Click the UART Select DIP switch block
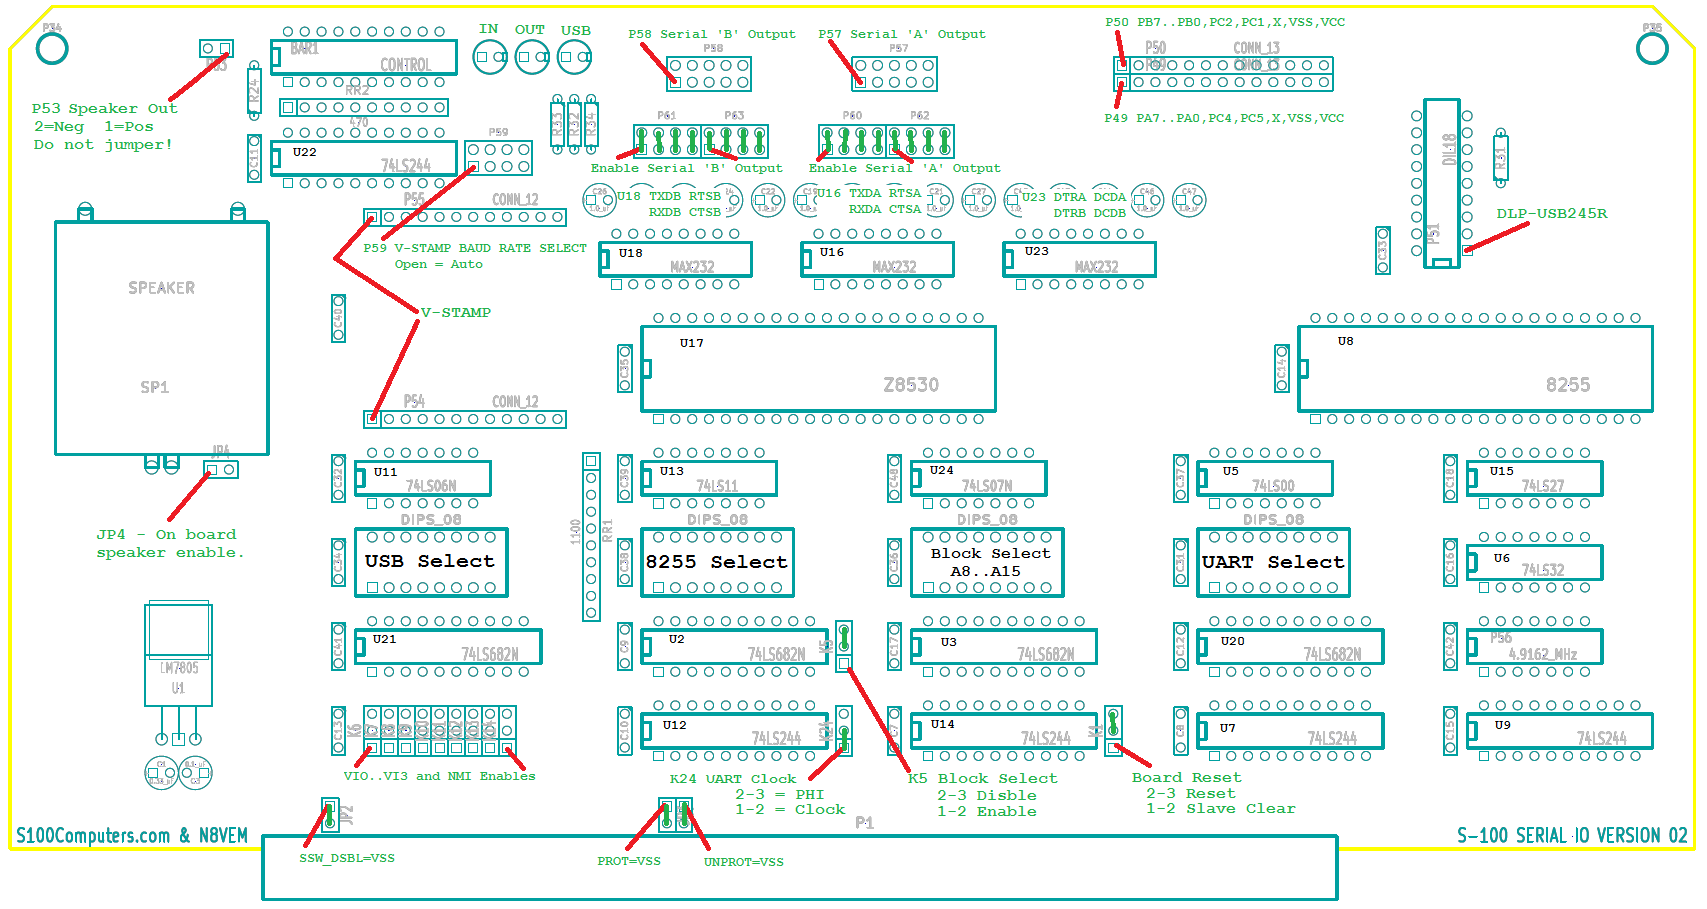The height and width of the screenshot is (909, 1707). [x=1273, y=562]
